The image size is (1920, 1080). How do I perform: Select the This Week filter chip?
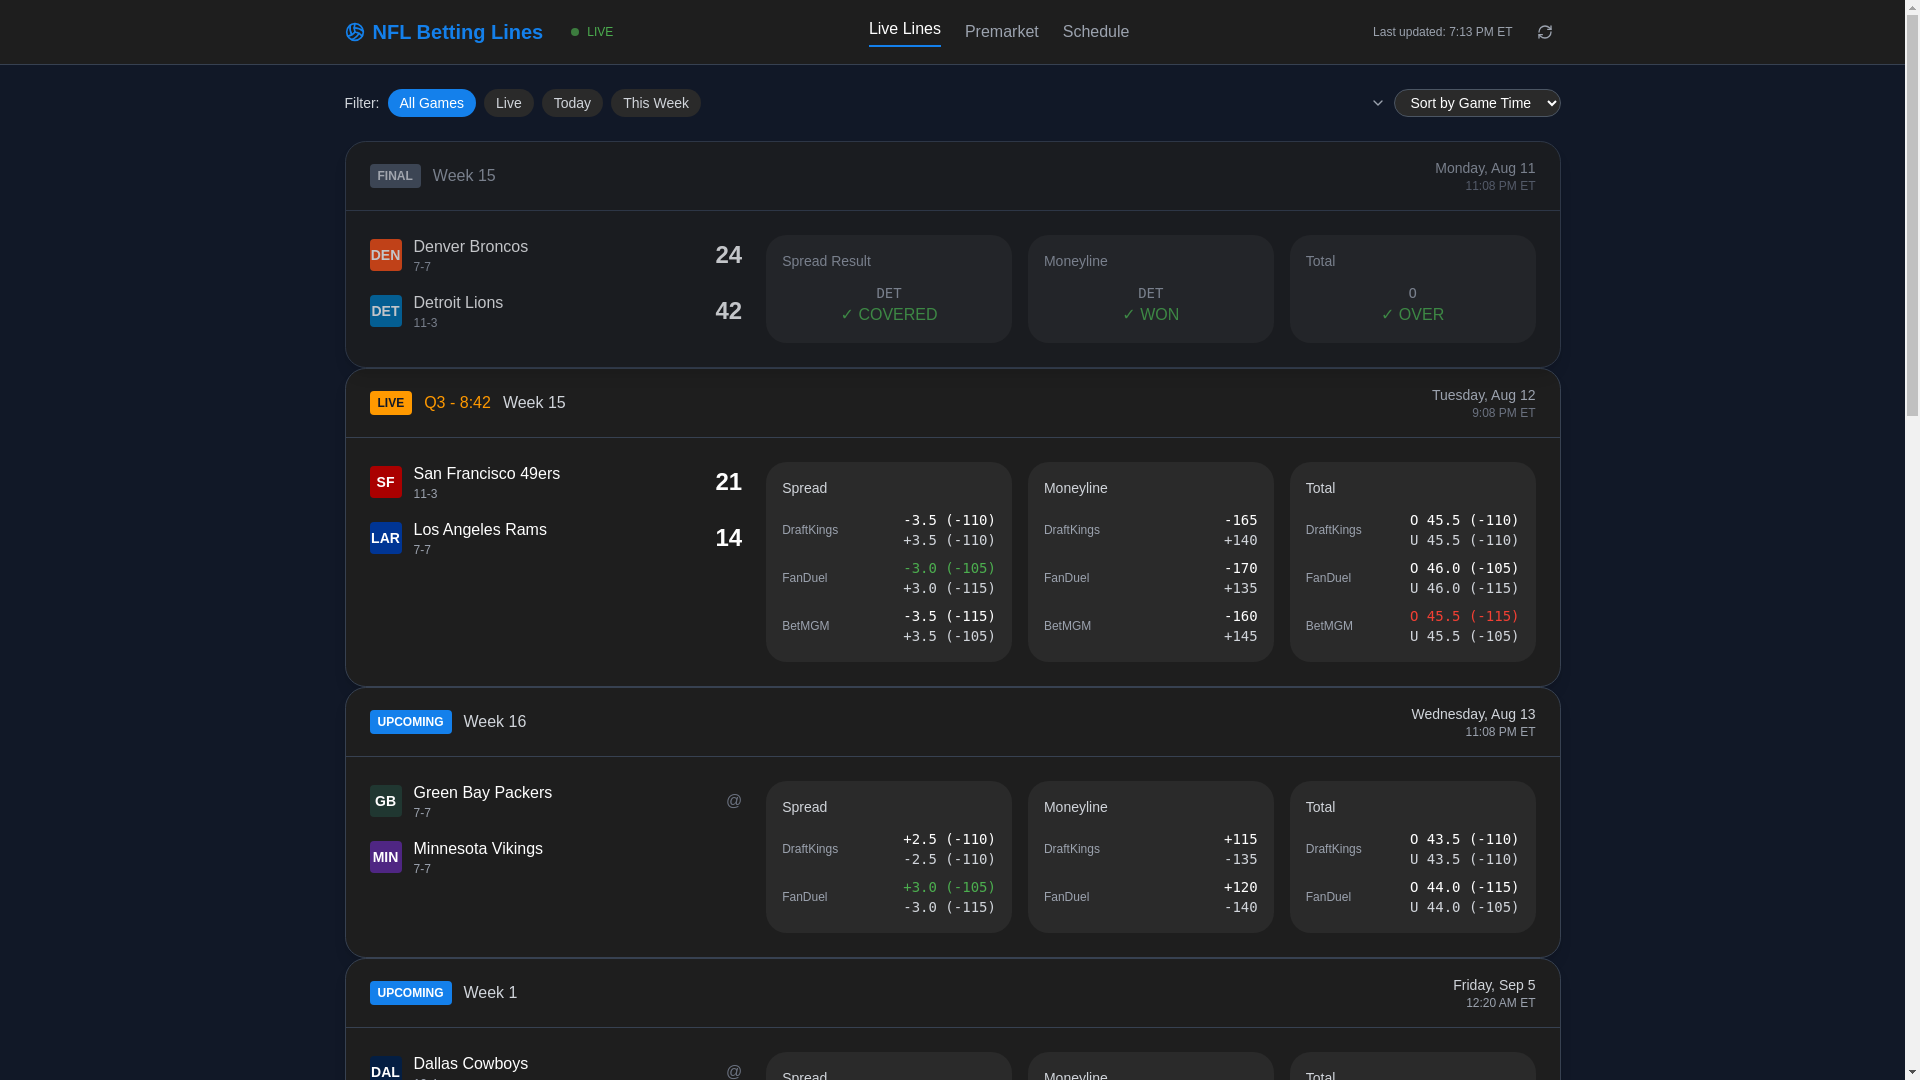coord(655,103)
